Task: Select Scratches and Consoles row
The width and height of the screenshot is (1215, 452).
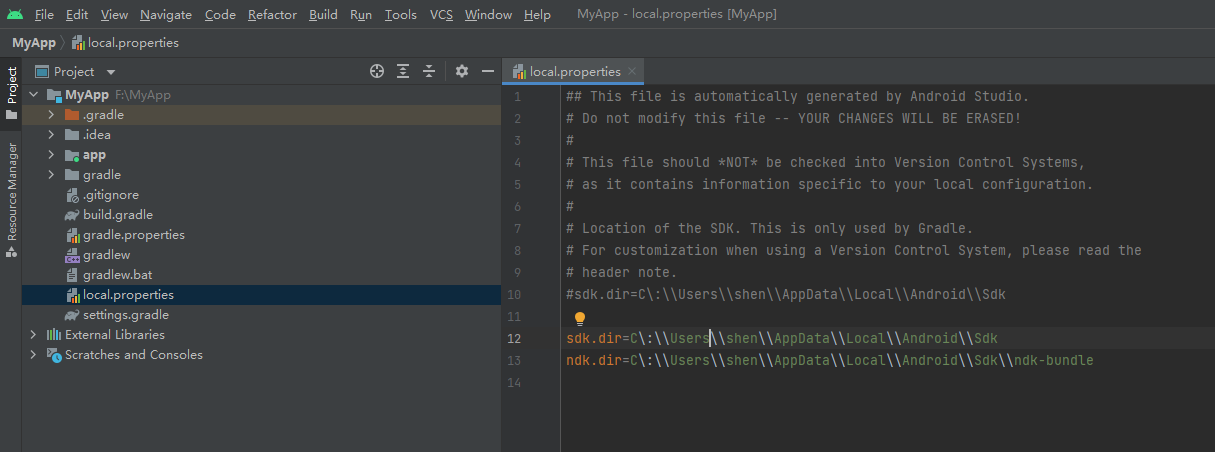Action: 261,355
